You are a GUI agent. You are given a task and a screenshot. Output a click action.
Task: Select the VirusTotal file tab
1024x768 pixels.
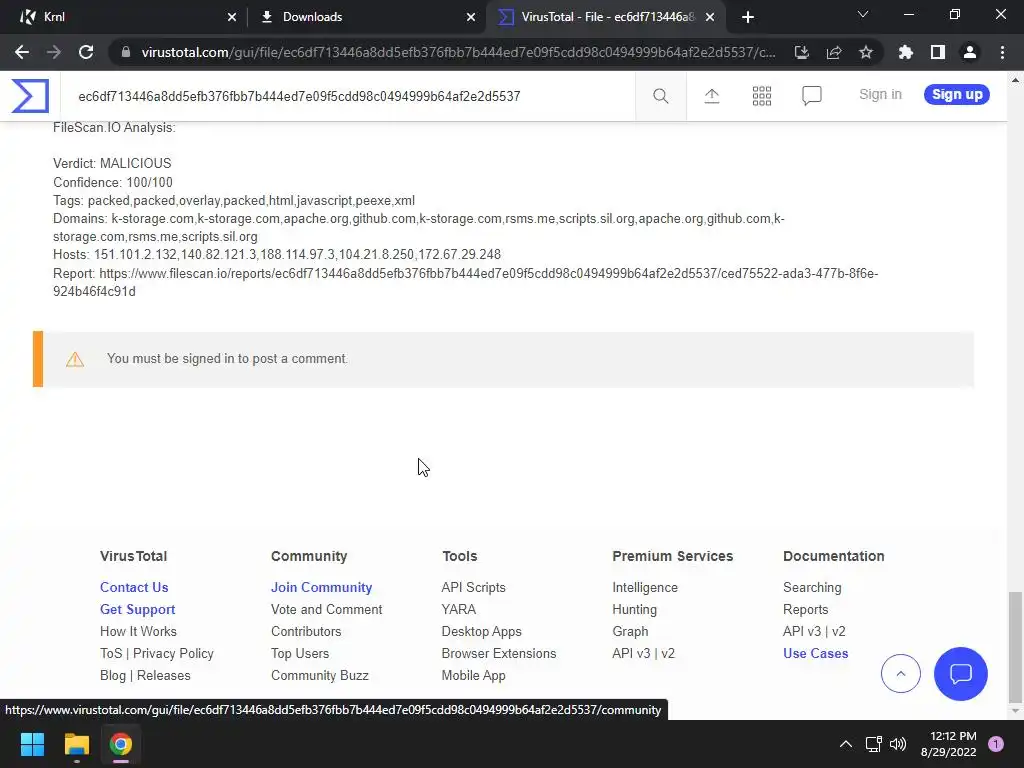pyautogui.click(x=605, y=17)
